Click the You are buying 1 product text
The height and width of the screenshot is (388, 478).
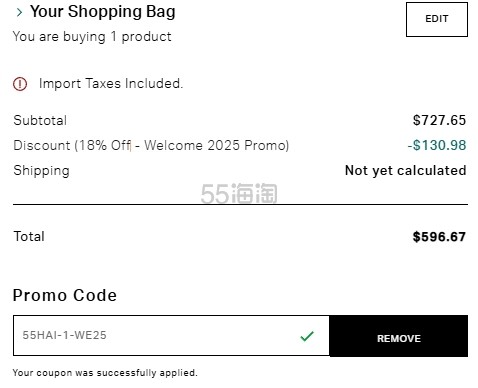(92, 36)
